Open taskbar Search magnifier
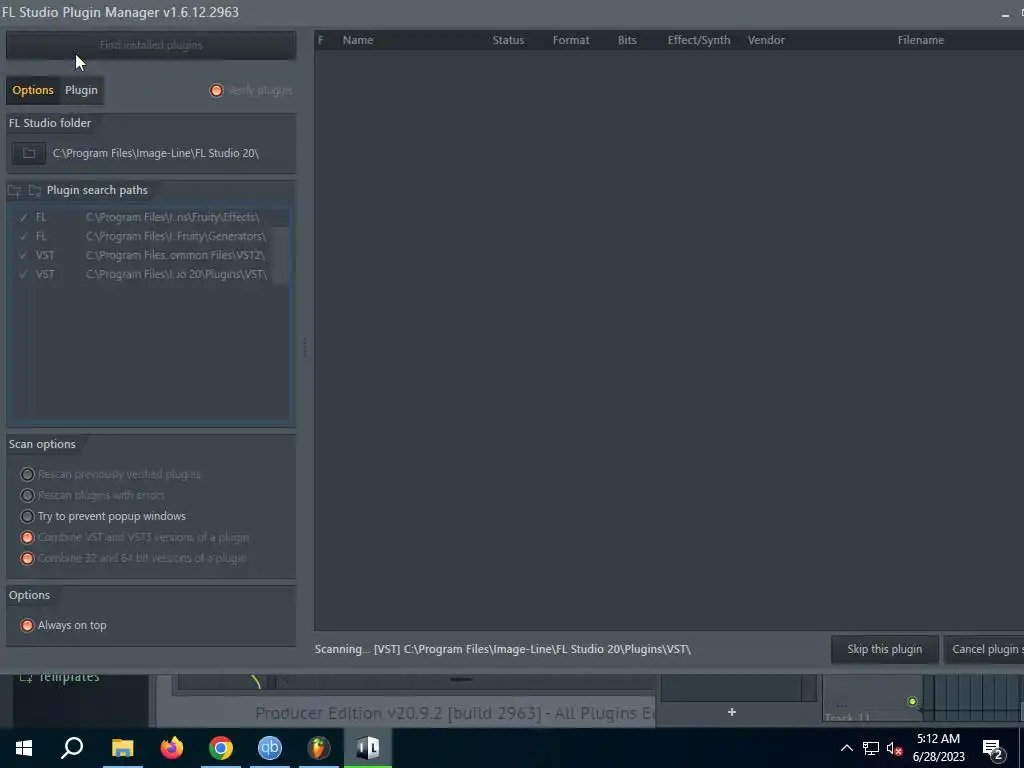This screenshot has width=1024, height=768. (72, 748)
